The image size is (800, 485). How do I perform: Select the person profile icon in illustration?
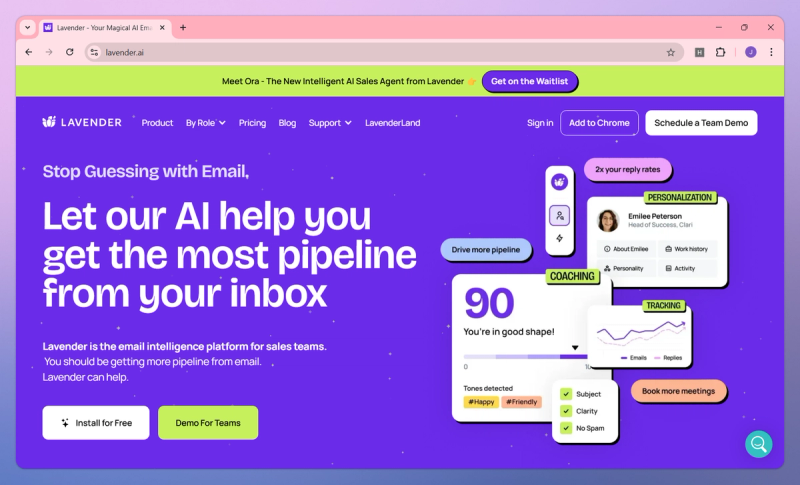click(560, 215)
